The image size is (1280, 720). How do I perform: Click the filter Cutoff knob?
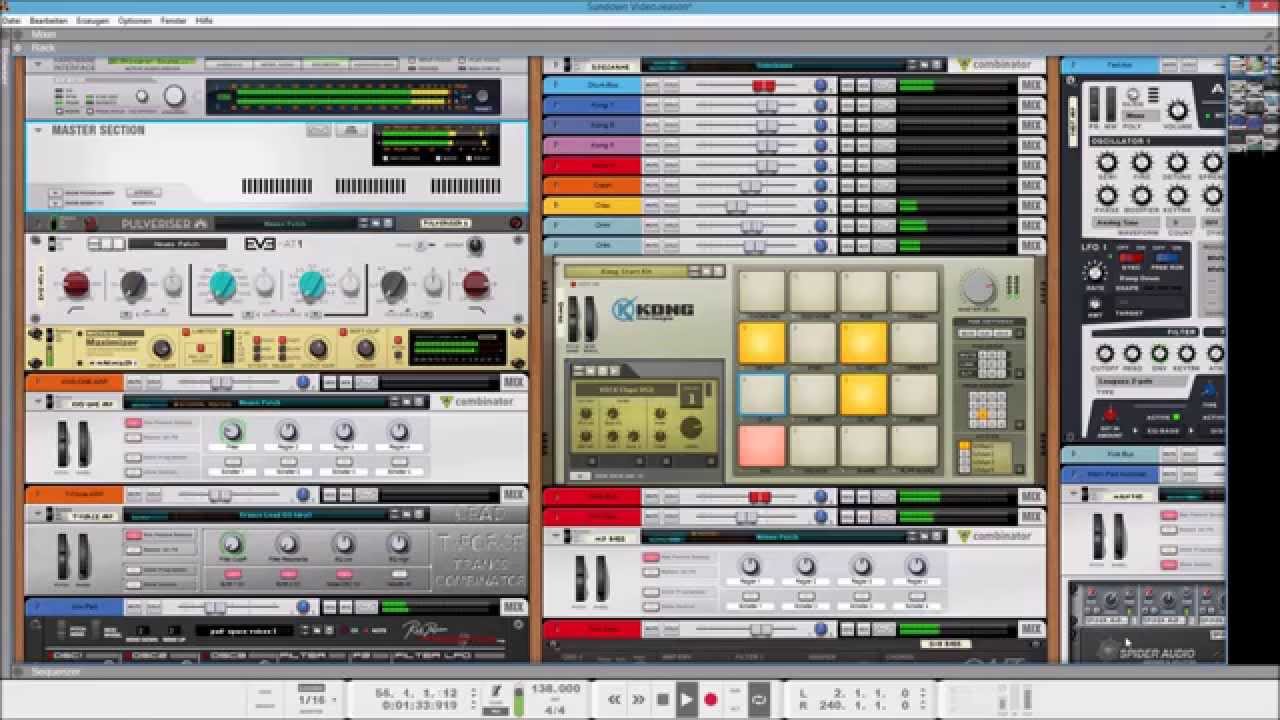click(1105, 353)
